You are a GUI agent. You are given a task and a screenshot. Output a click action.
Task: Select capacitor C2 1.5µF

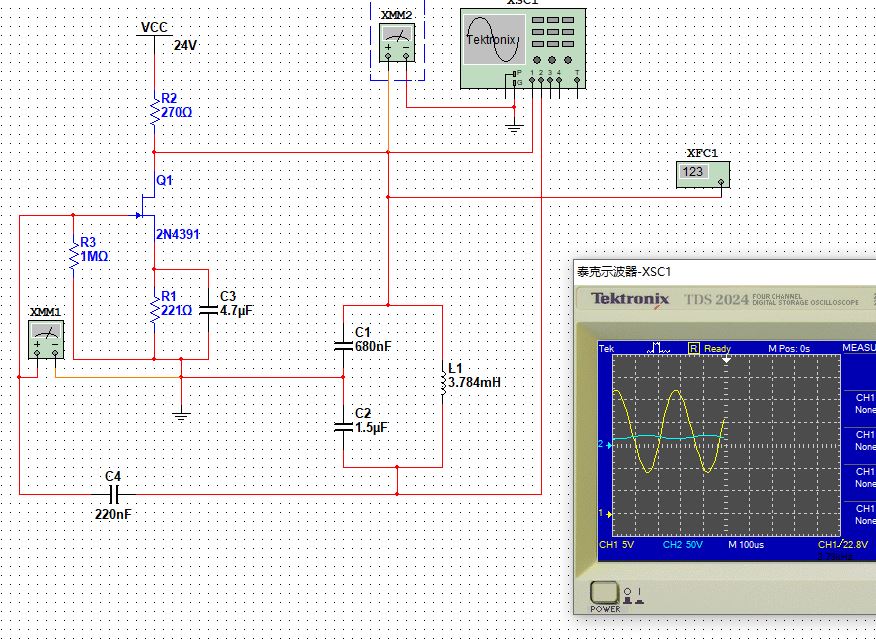[344, 426]
